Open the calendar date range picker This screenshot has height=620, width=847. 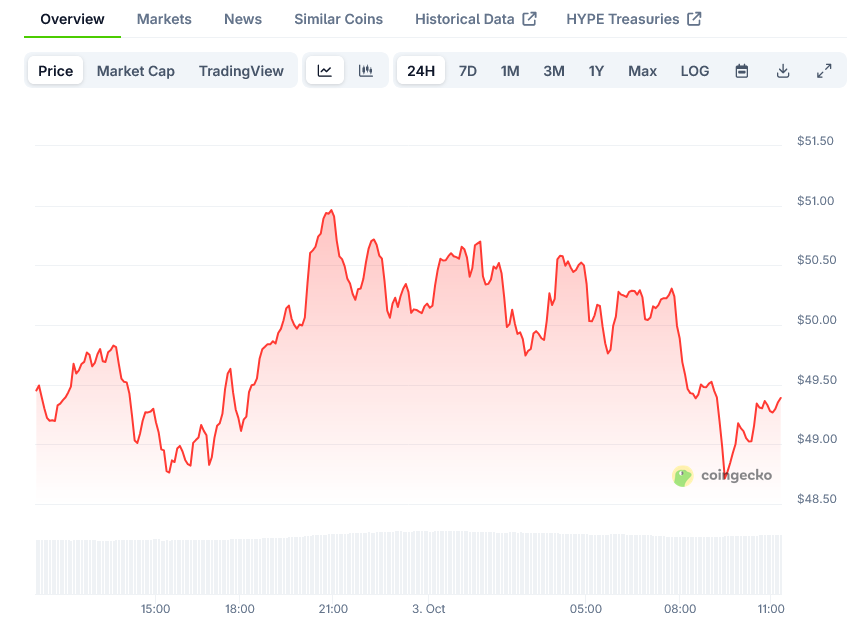click(x=742, y=71)
